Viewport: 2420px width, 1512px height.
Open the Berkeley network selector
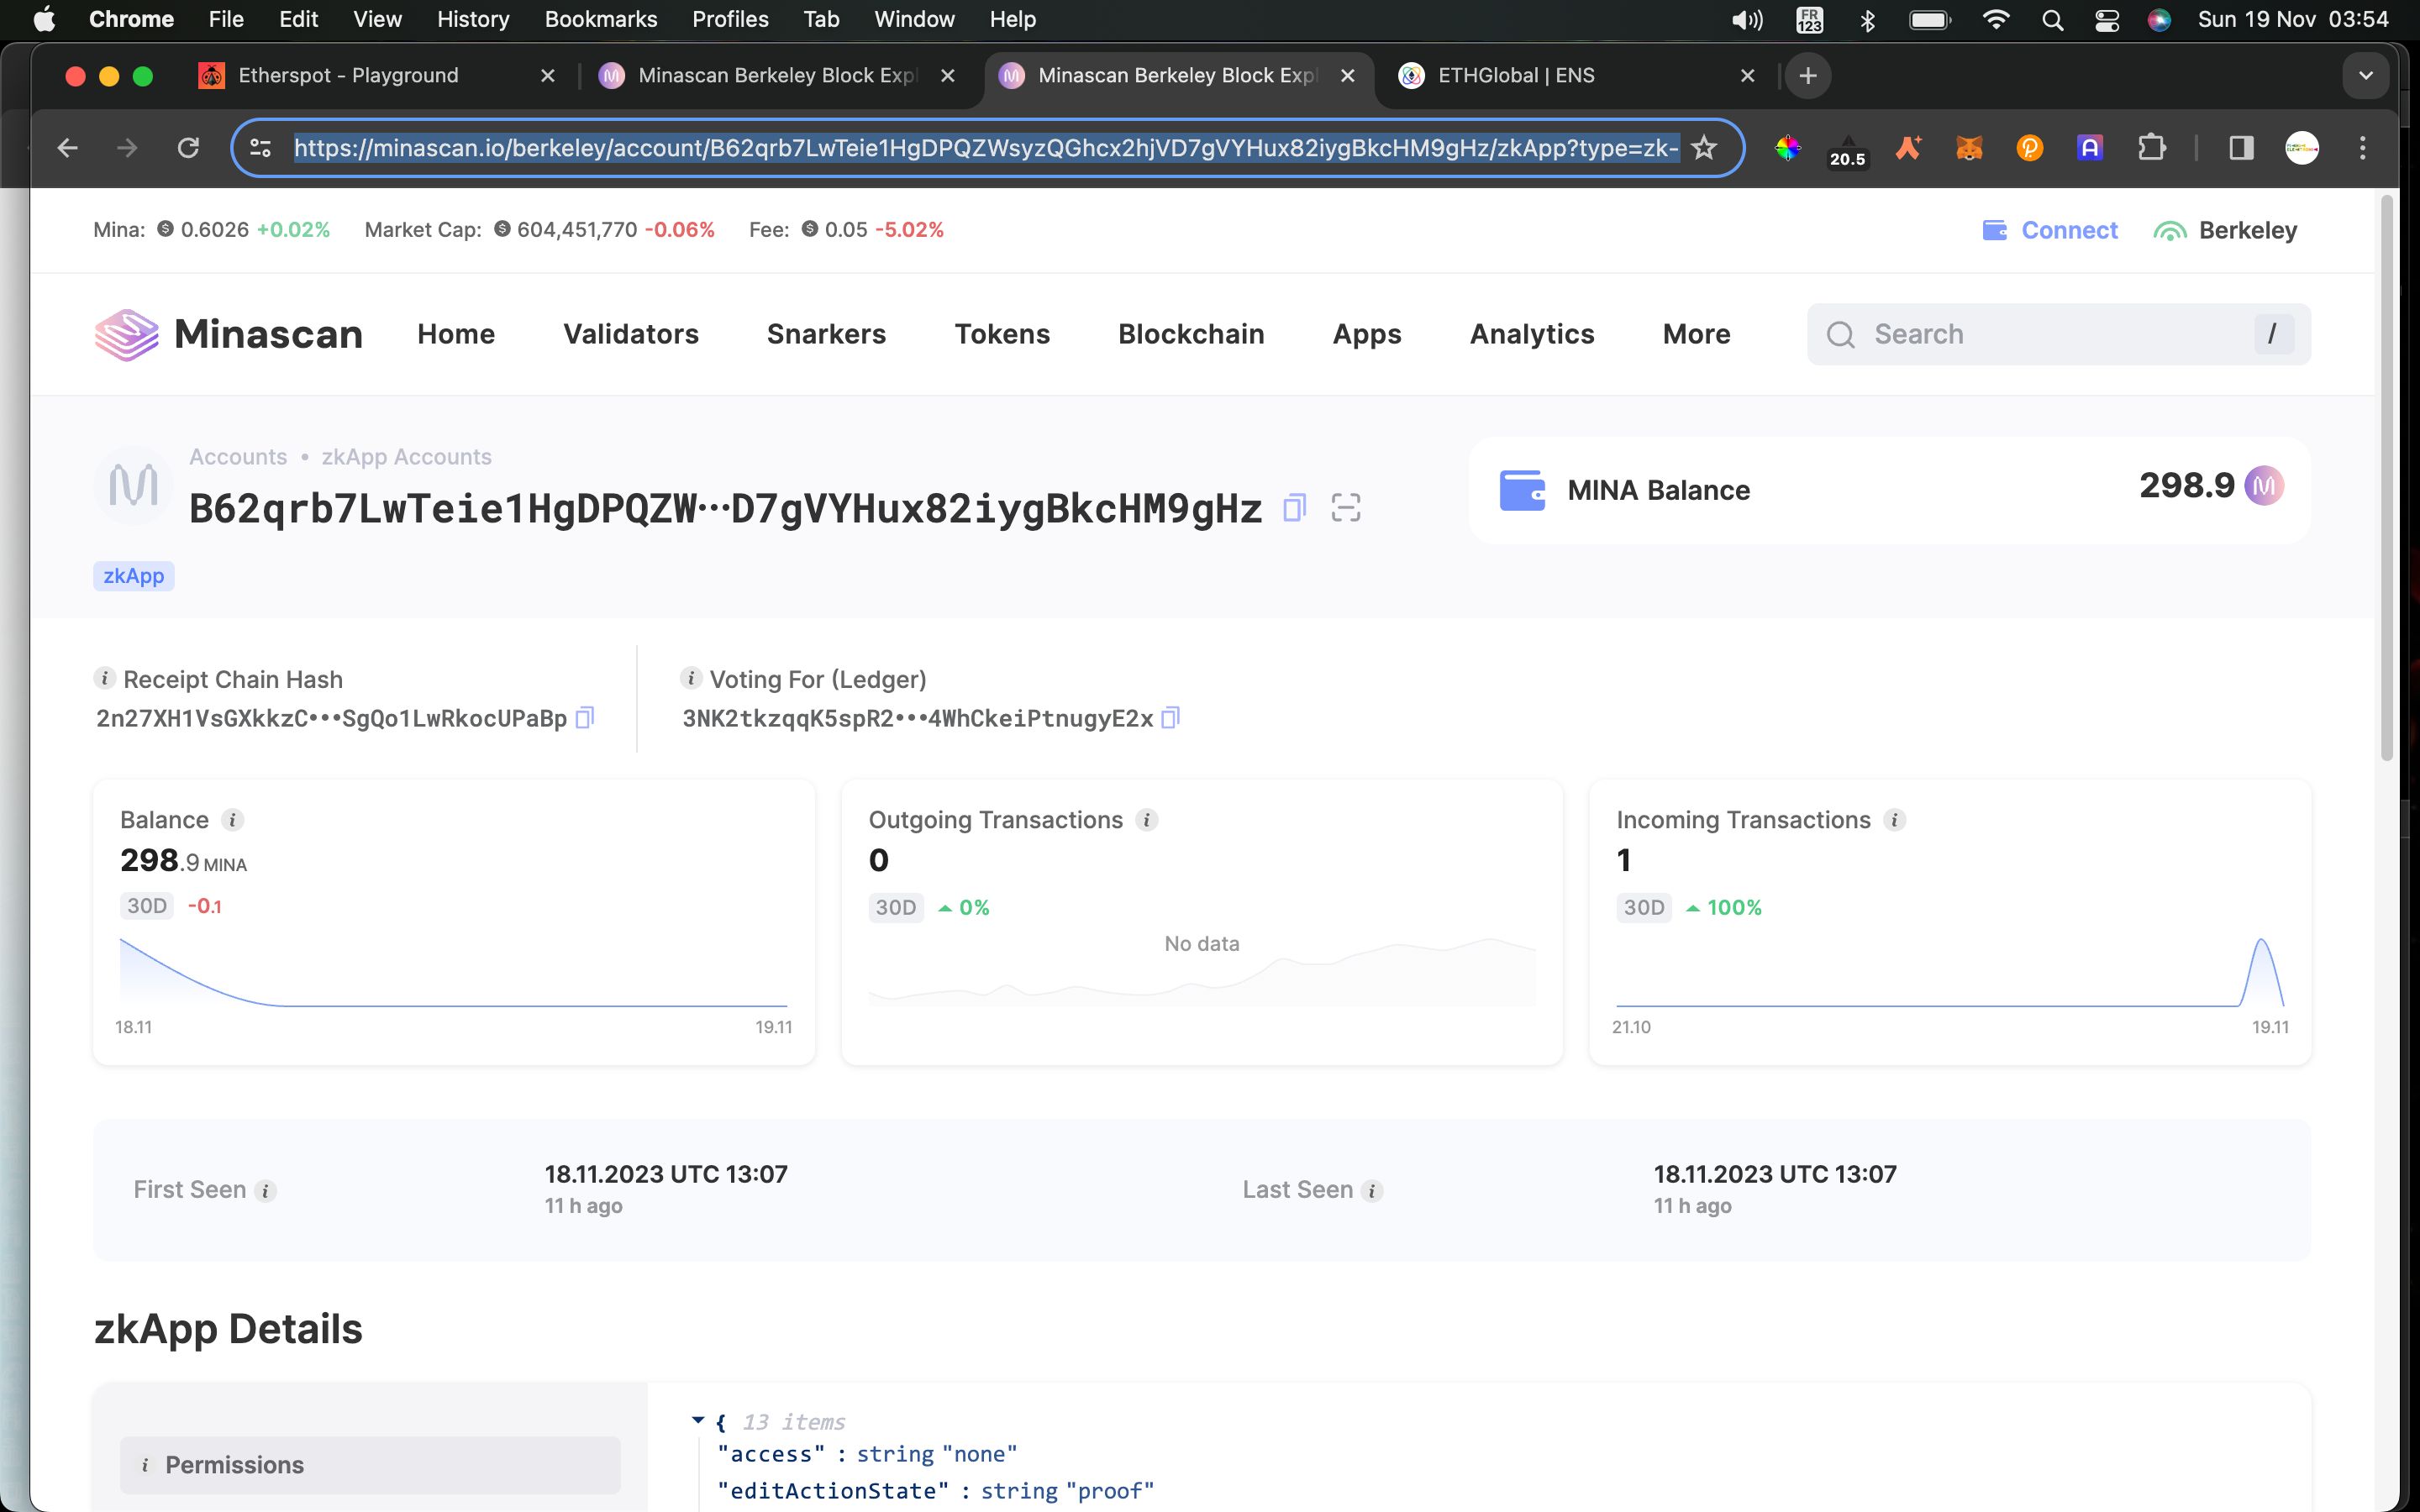pyautogui.click(x=2226, y=230)
